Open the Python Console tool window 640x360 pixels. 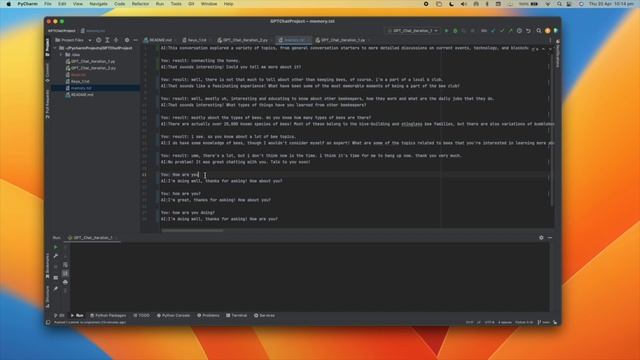tap(173, 316)
